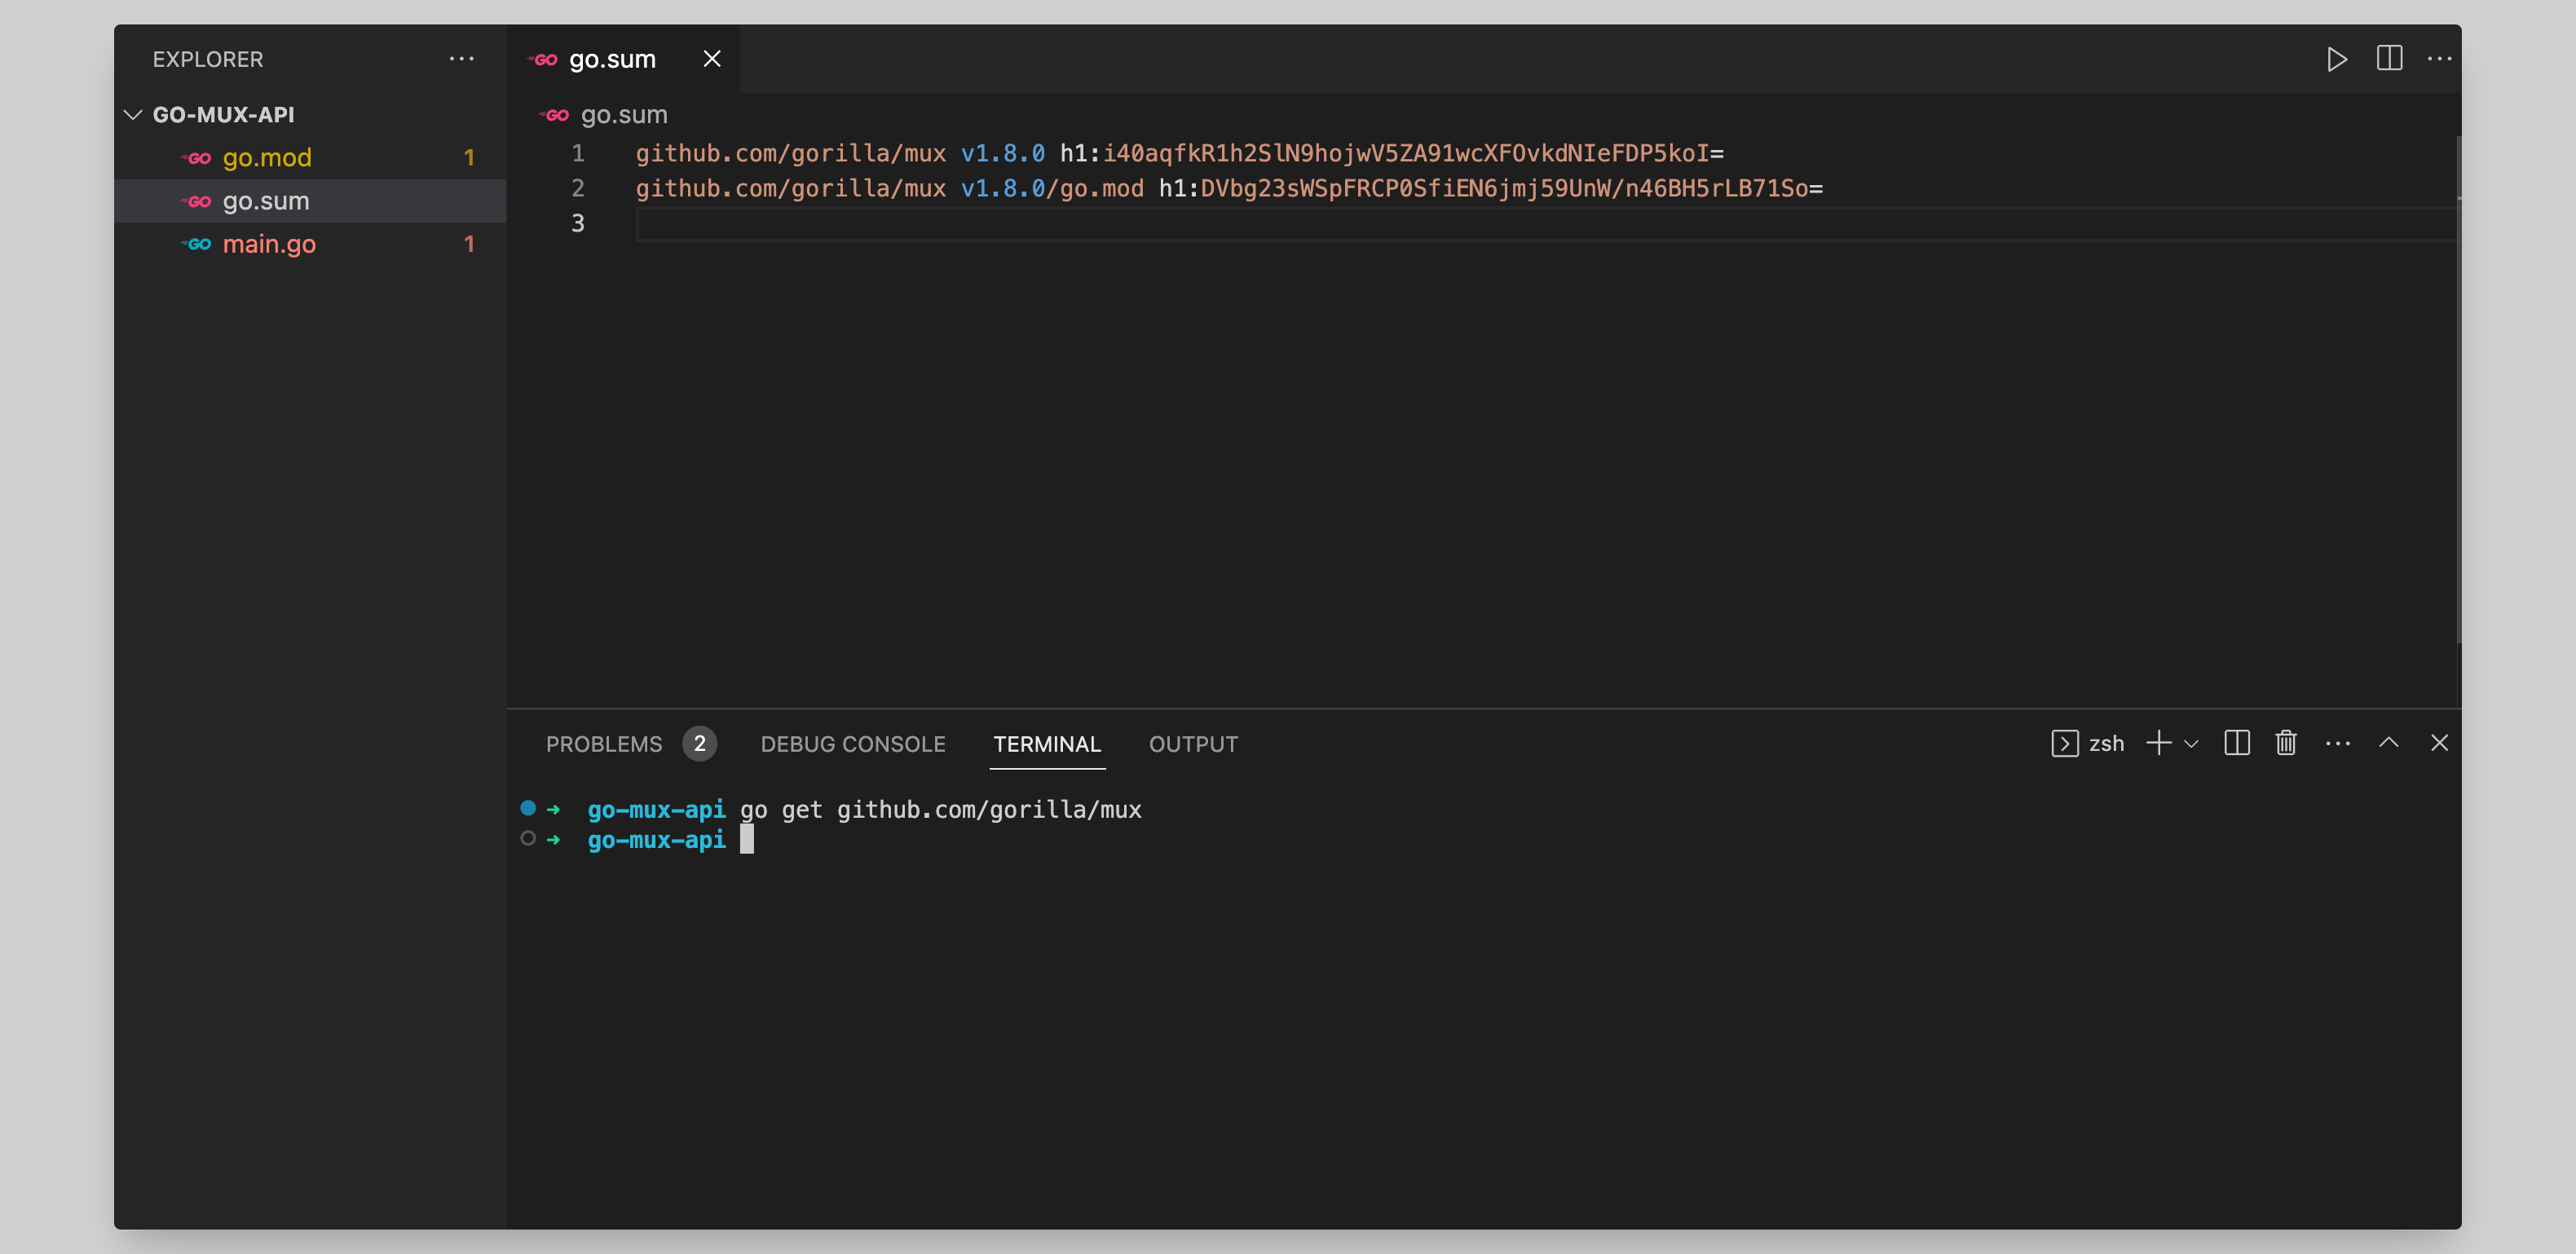Maximize panel size with chevron up
The width and height of the screenshot is (2576, 1254).
(x=2388, y=743)
